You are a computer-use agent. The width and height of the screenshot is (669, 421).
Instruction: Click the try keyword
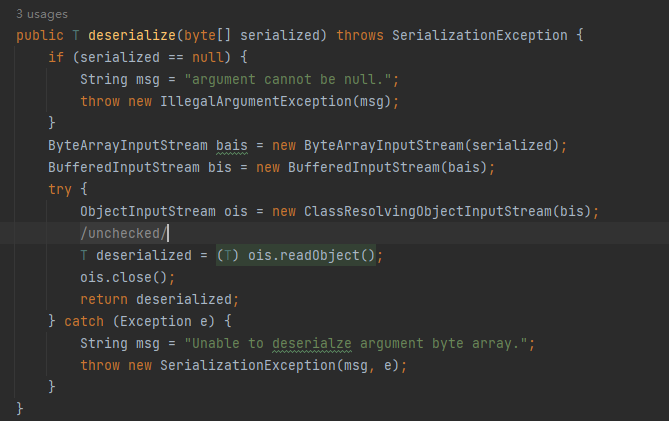60,189
